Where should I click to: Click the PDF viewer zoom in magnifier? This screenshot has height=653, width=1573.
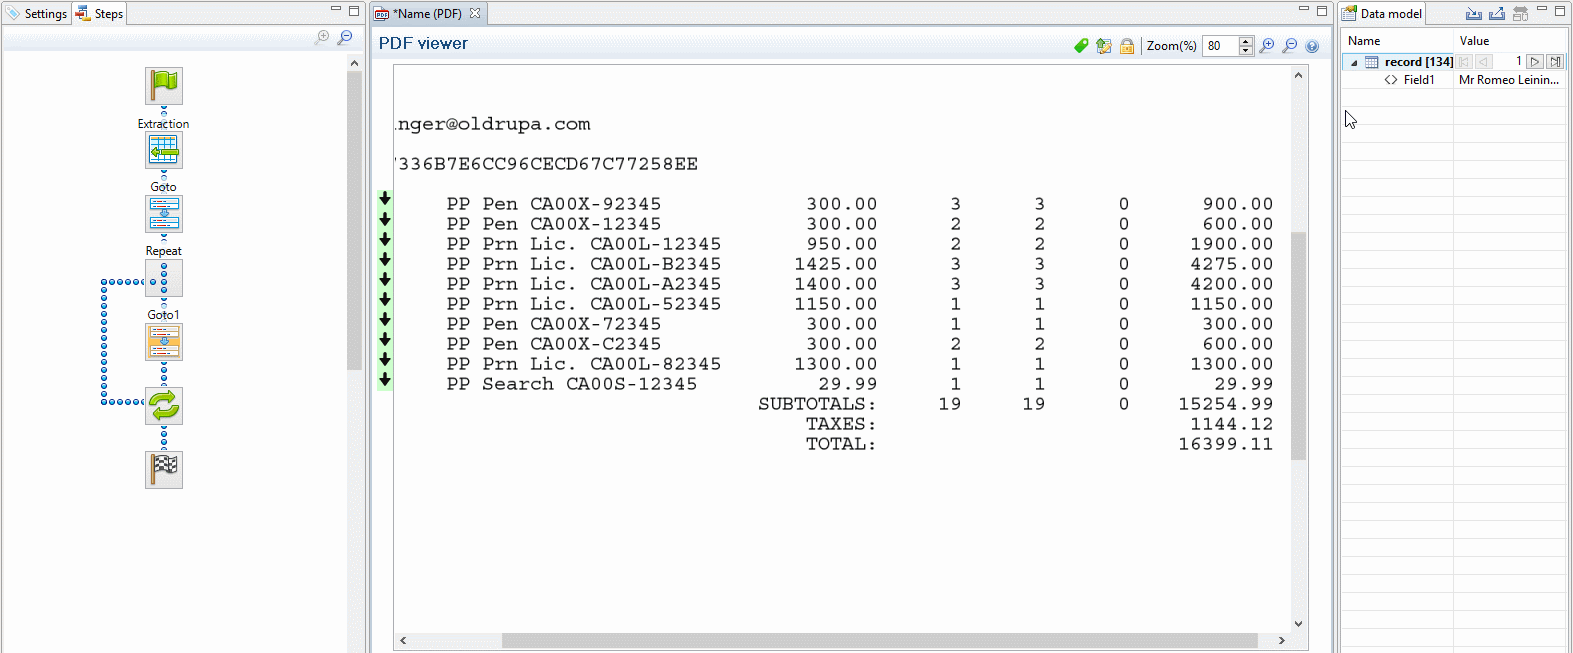click(x=1267, y=46)
